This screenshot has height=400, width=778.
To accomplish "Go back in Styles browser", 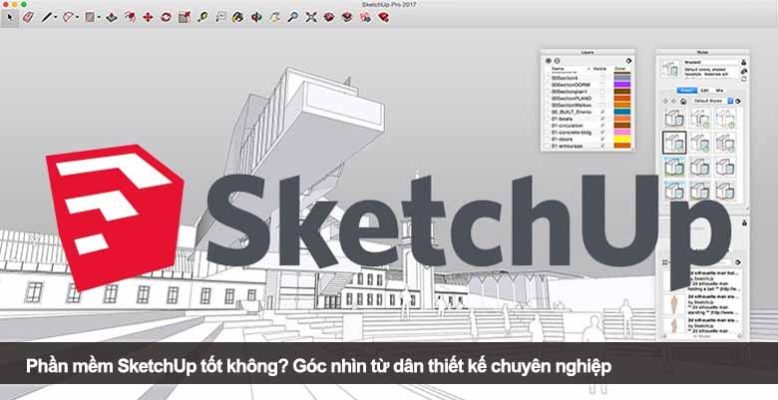I will click(x=665, y=101).
